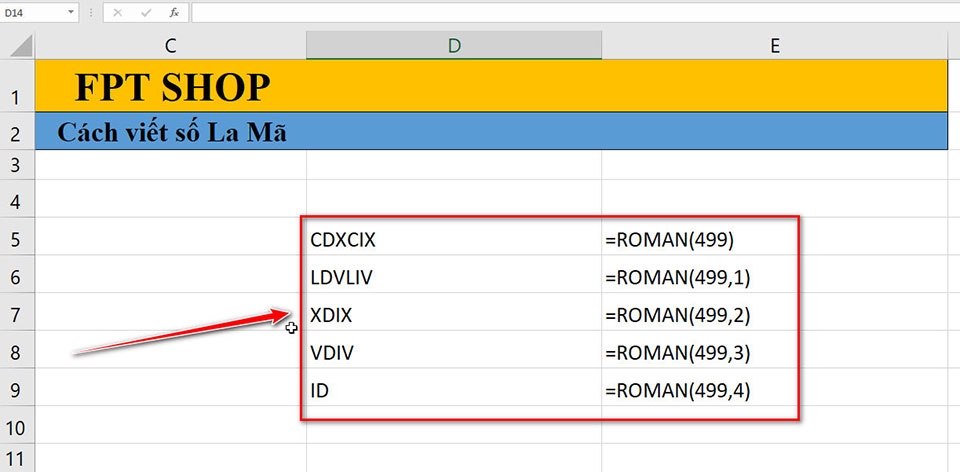
Task: Select cell containing VDIV
Action: (x=454, y=349)
